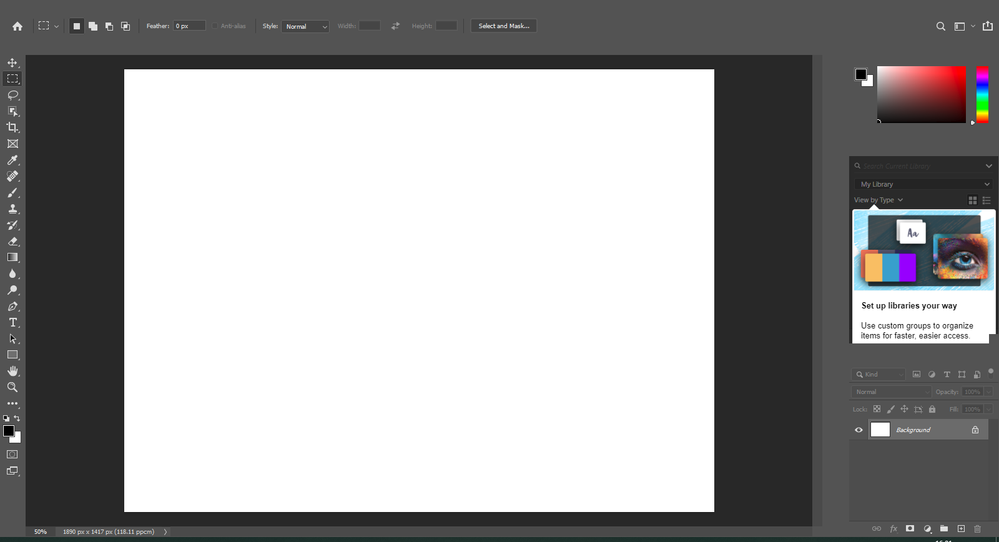
Task: Select the Dodge tool
Action: (x=12, y=290)
